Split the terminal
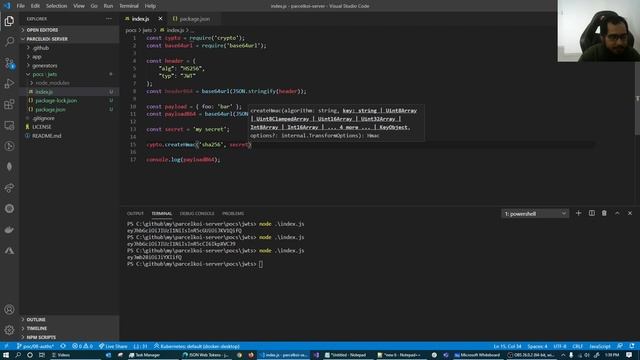640x360 pixels. click(591, 213)
